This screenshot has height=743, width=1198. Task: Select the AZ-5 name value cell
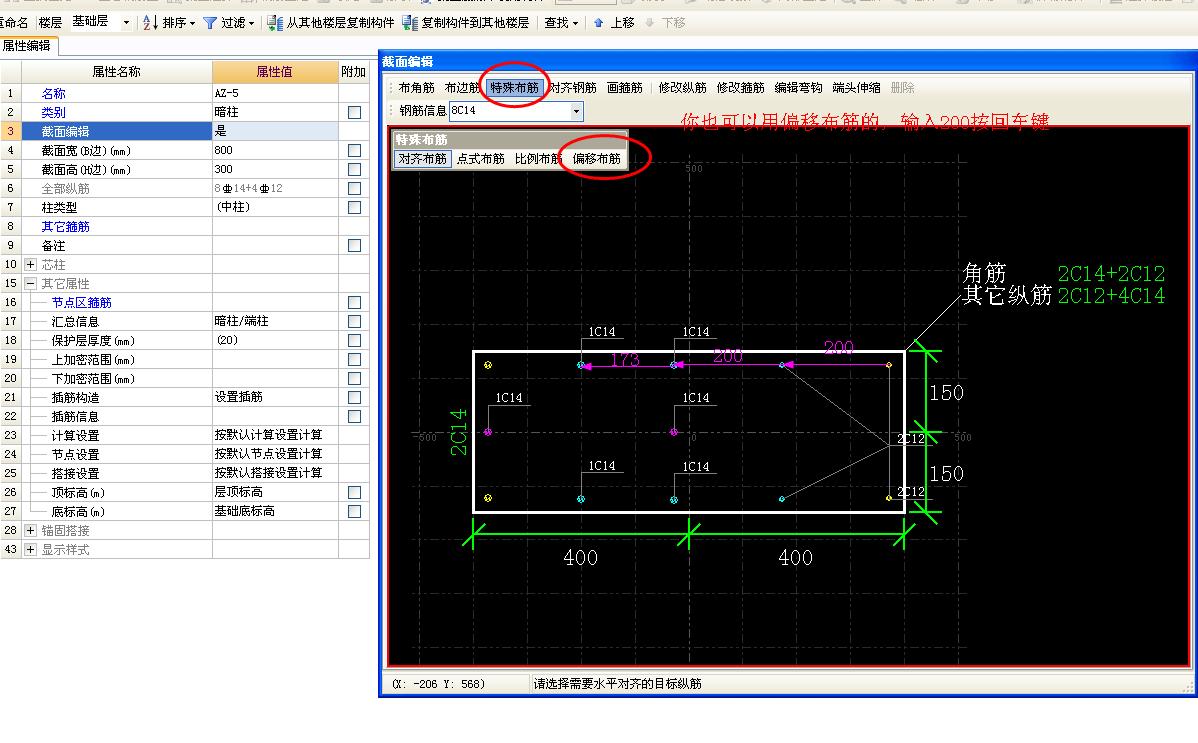pyautogui.click(x=275, y=93)
